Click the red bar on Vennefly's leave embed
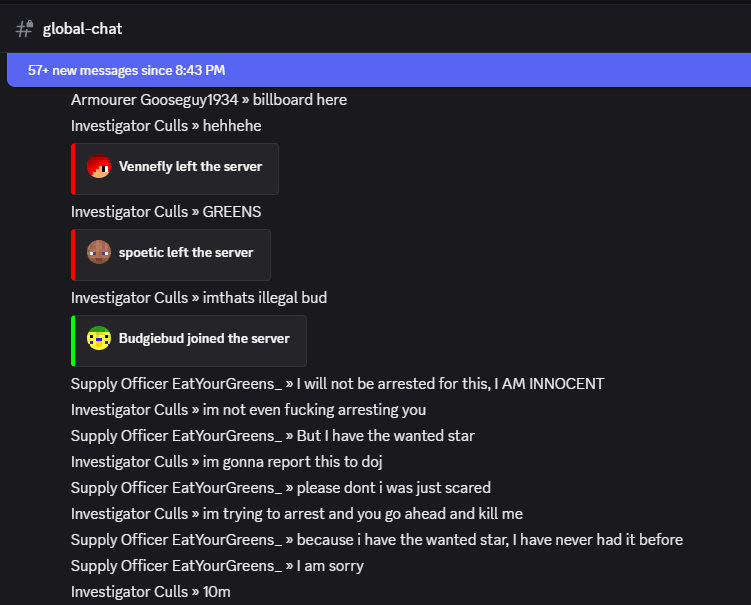 click(73, 168)
